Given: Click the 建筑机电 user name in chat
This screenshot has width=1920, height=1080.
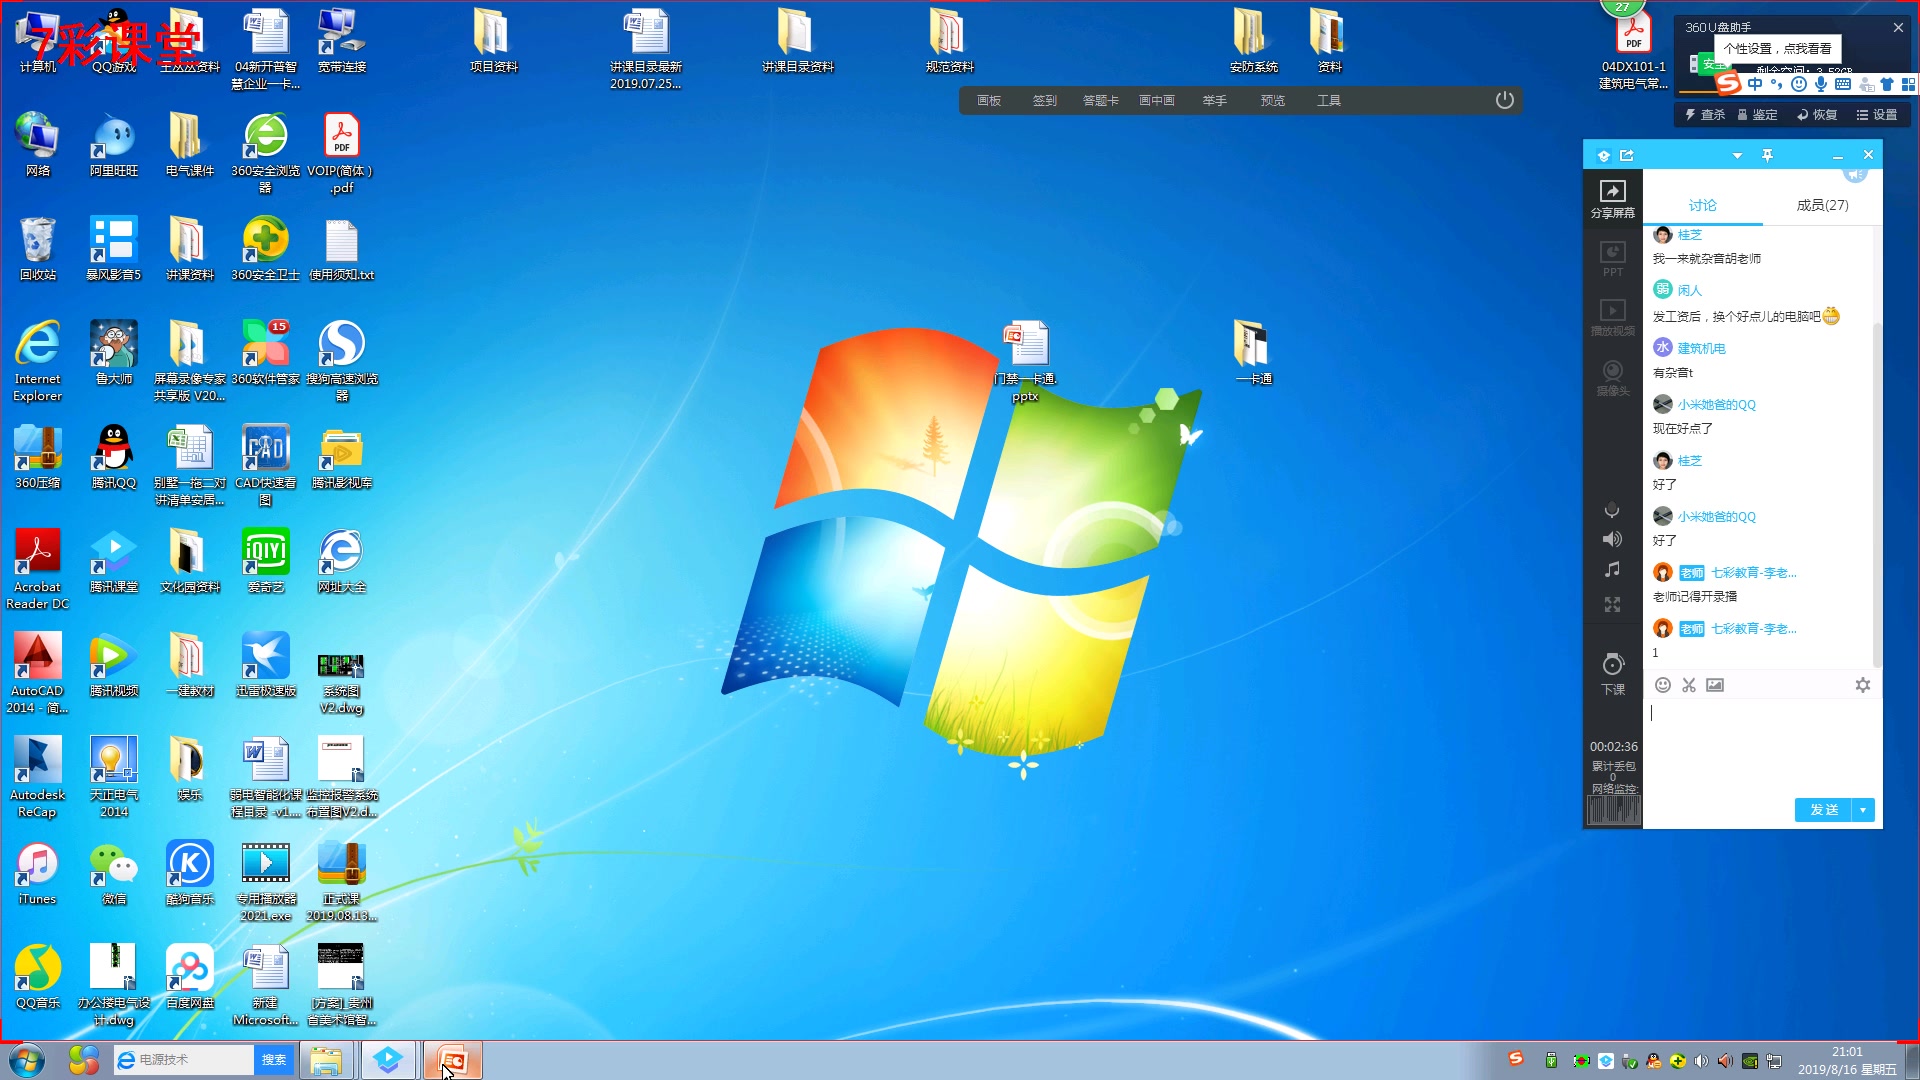Looking at the screenshot, I should (x=1701, y=348).
